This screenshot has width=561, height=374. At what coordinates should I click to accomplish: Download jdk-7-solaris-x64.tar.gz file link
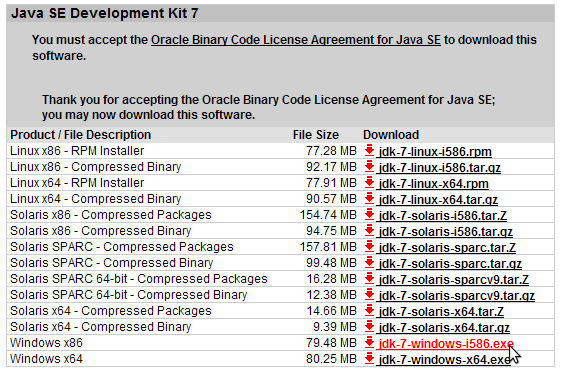coord(444,327)
